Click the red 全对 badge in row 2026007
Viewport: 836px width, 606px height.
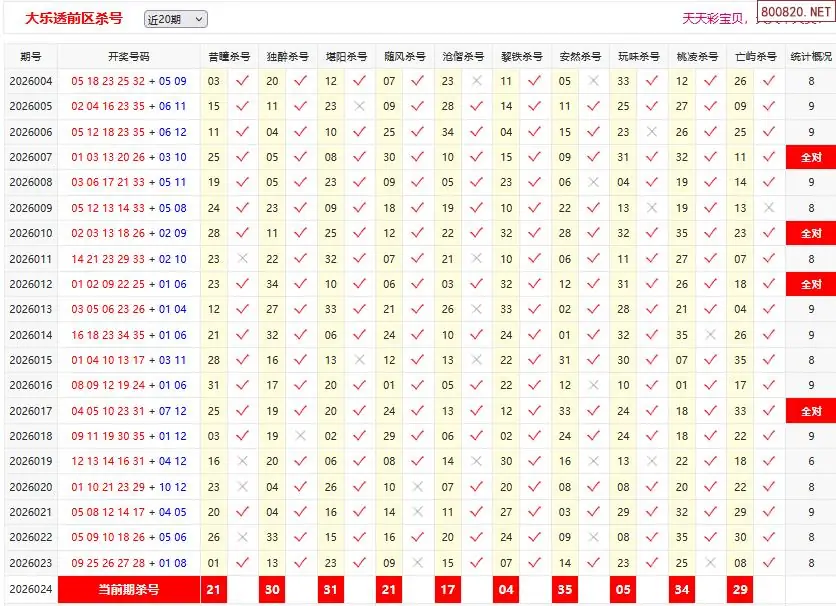tap(810, 157)
